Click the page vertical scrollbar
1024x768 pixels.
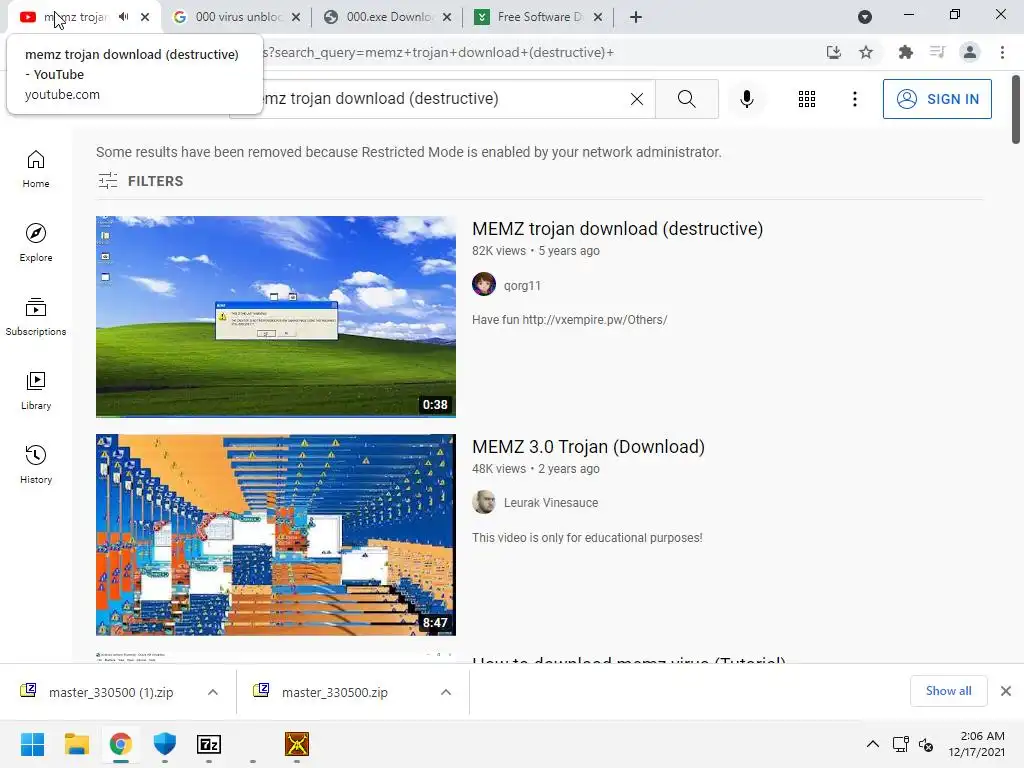[x=1016, y=109]
